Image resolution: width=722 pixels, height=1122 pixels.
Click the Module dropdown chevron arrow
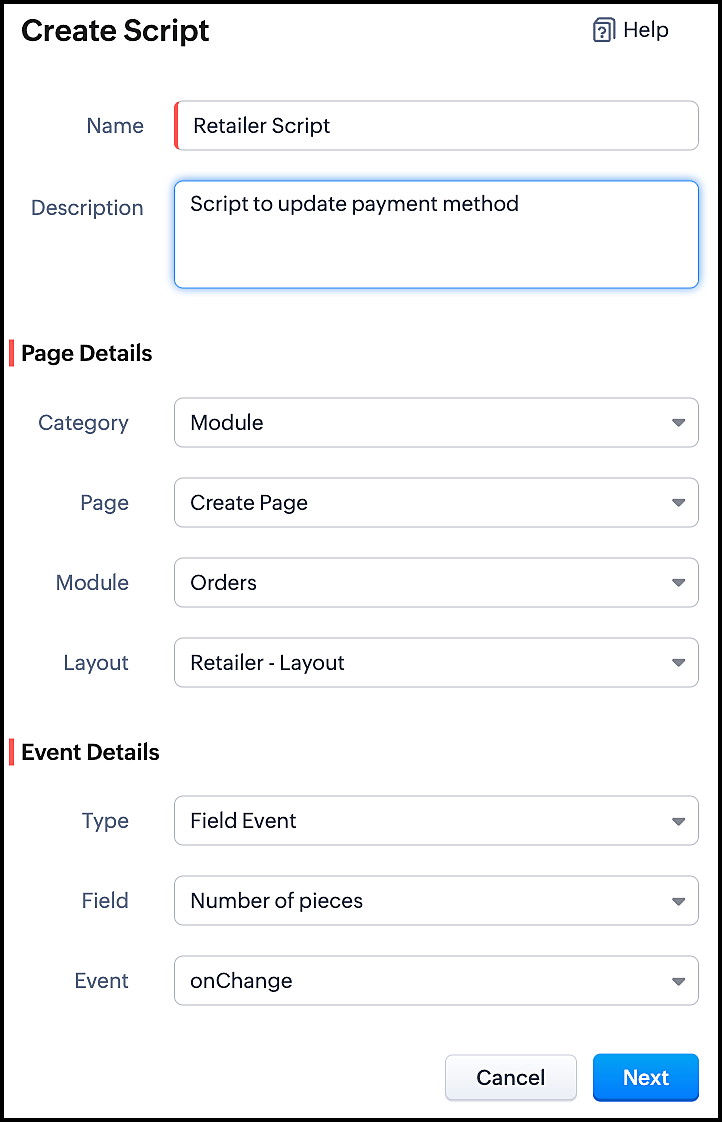click(x=679, y=582)
